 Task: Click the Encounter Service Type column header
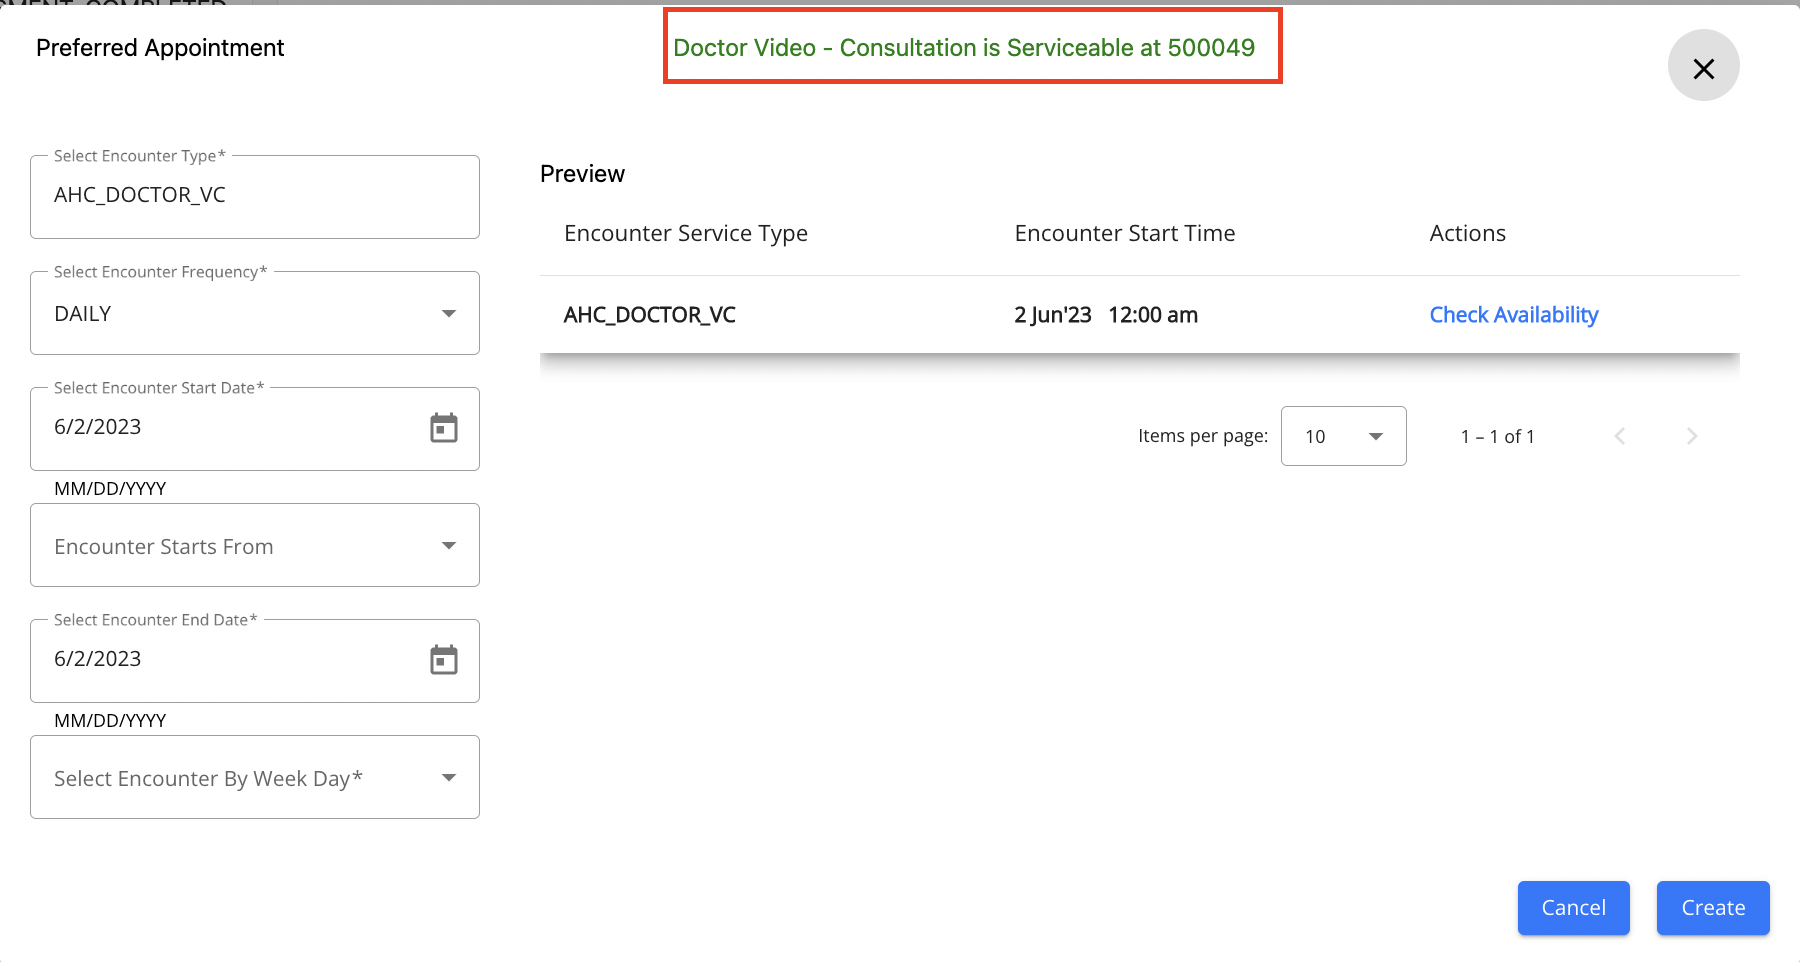tap(685, 234)
